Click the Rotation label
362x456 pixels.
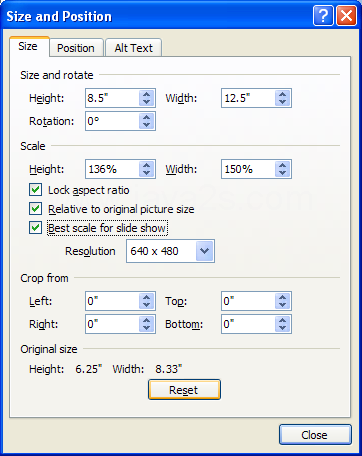click(52, 121)
